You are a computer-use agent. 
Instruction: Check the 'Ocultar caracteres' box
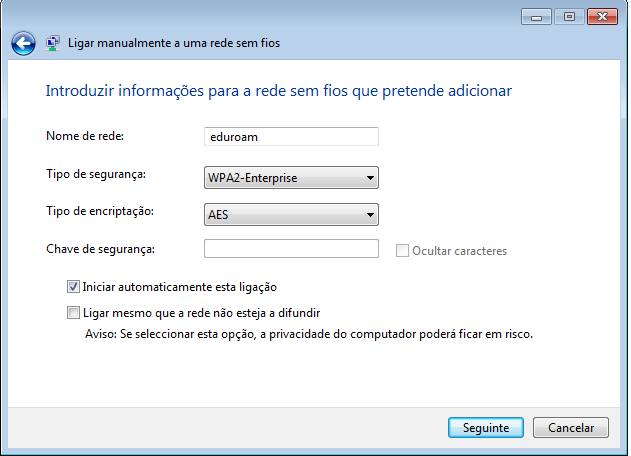point(402,251)
